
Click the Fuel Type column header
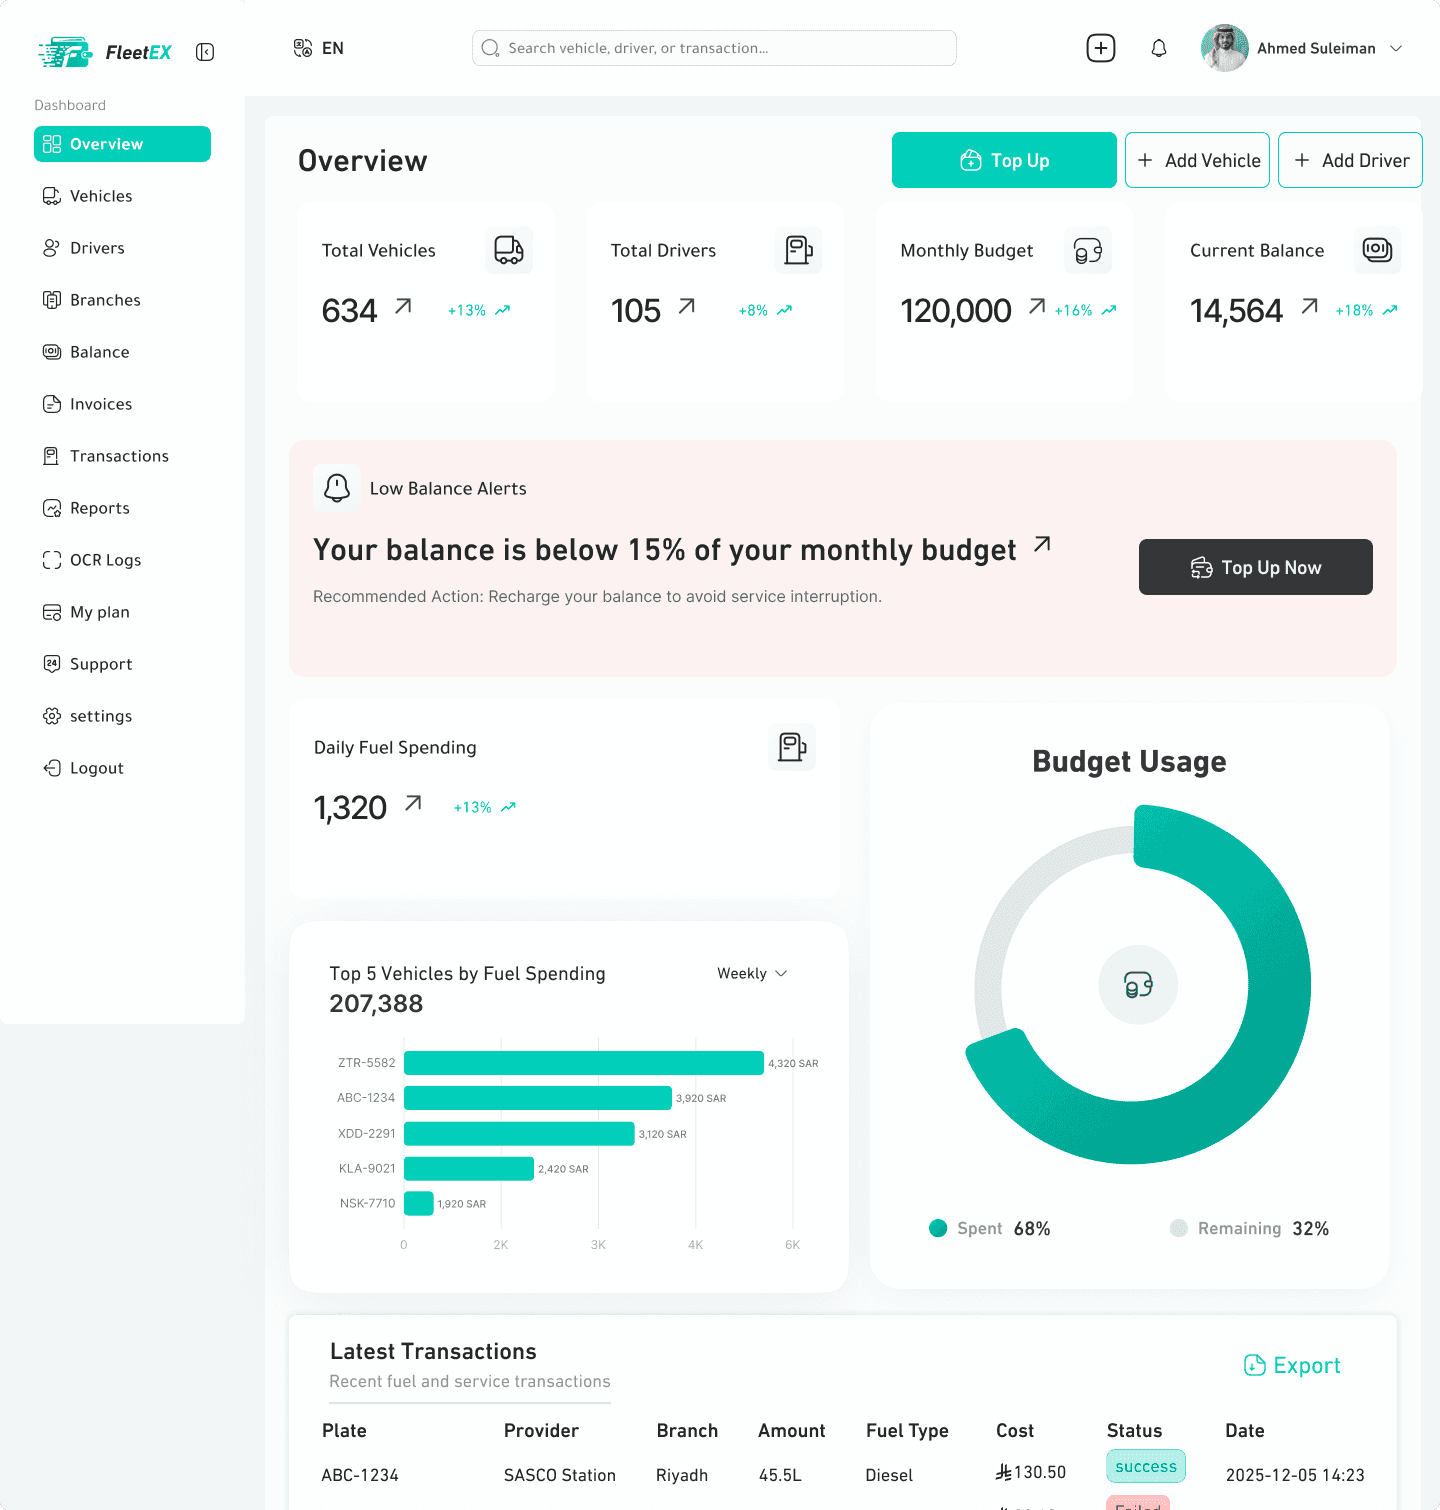[907, 1431]
